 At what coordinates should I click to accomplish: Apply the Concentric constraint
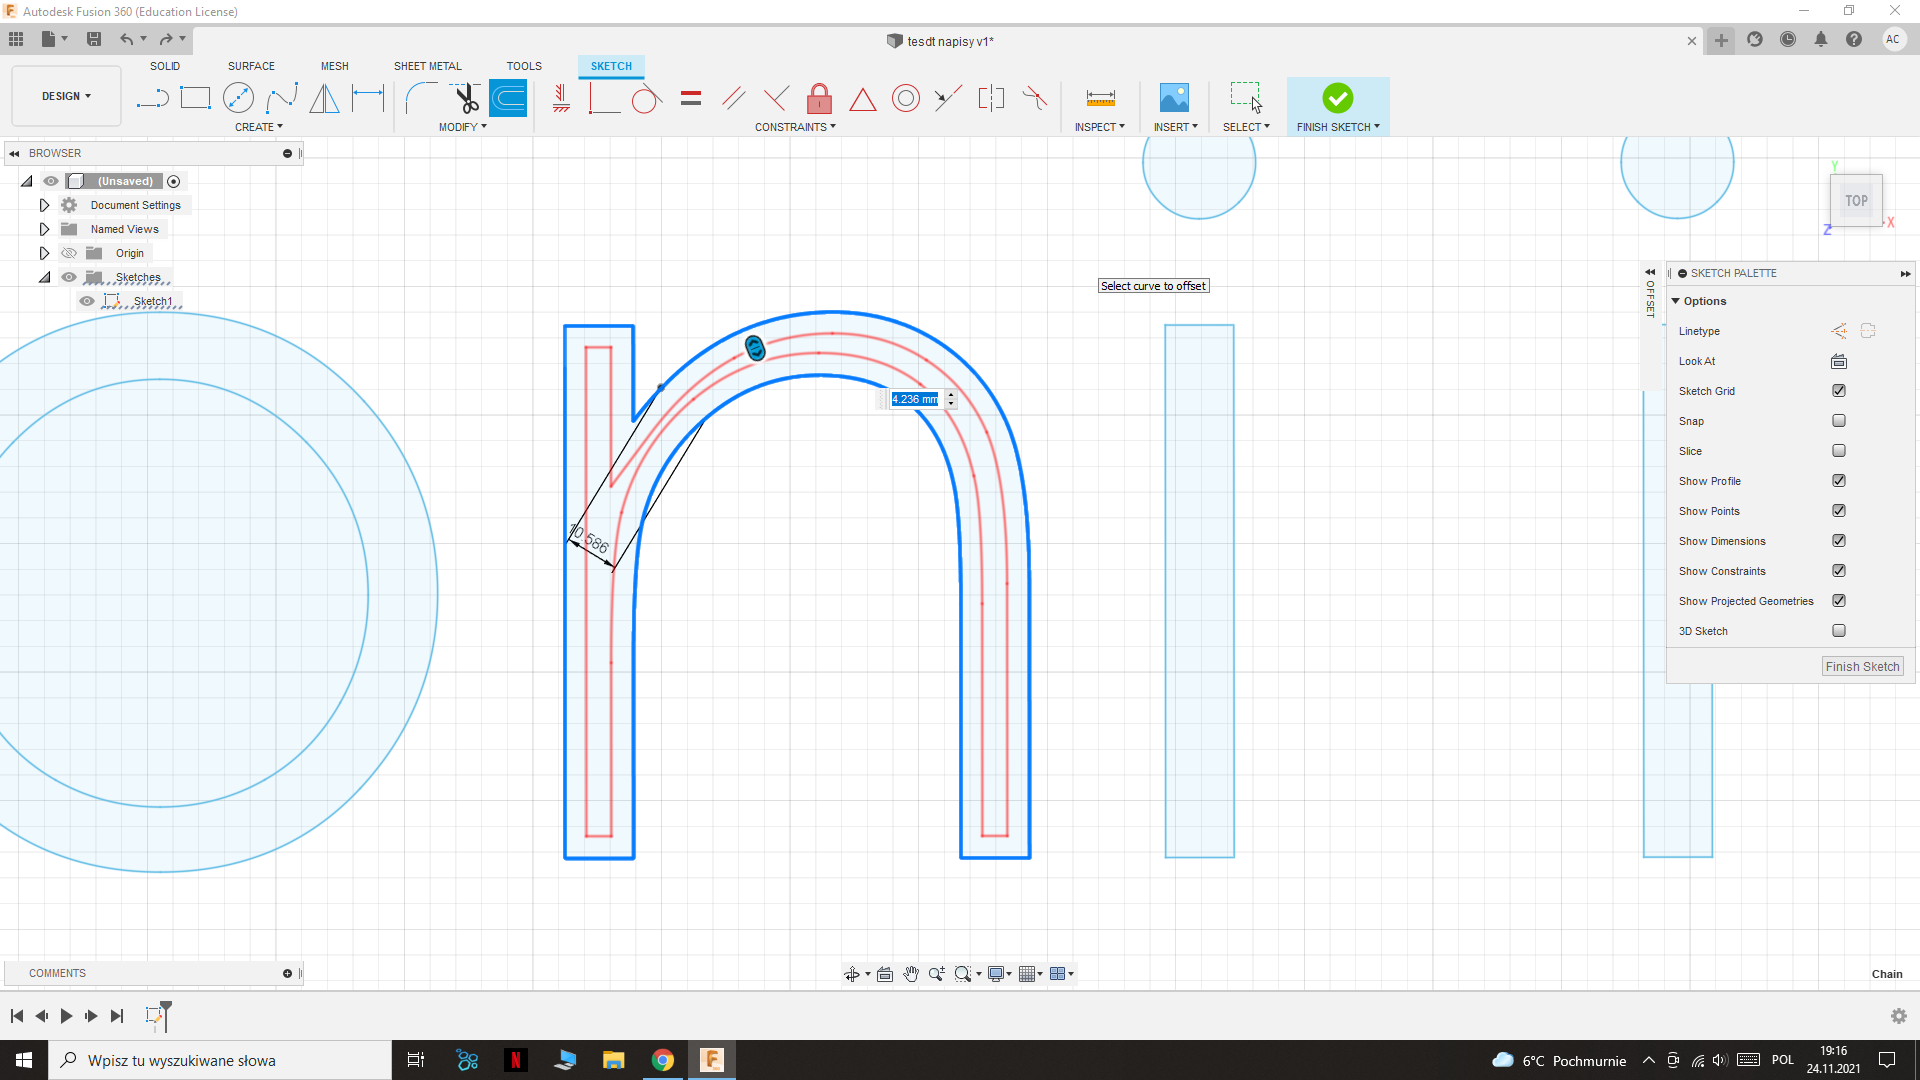click(x=906, y=98)
